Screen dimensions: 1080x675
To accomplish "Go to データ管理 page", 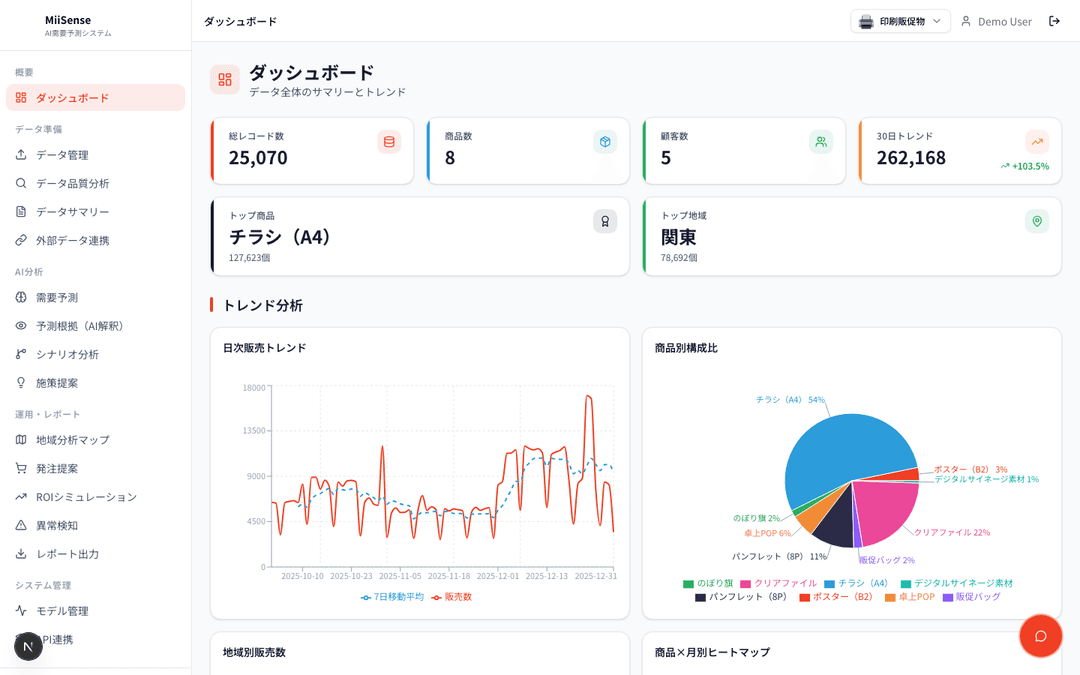I will [96, 155].
